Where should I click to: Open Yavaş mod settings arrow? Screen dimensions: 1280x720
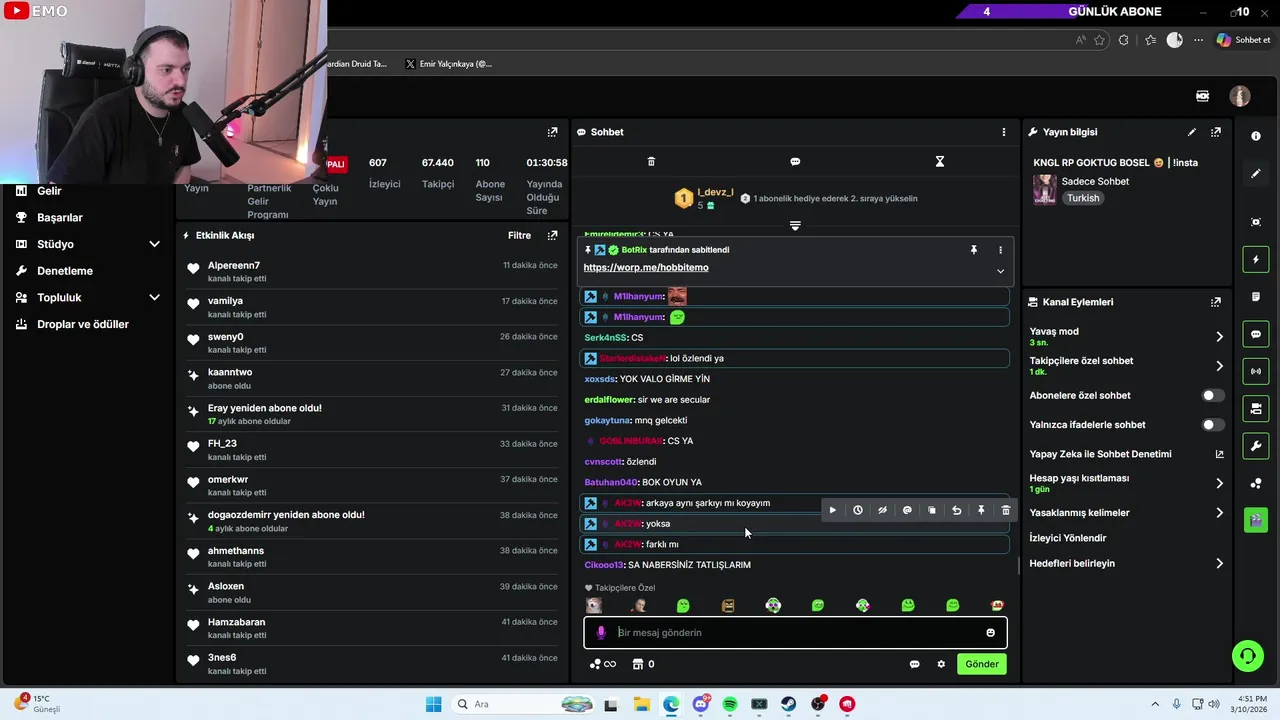point(1219,337)
